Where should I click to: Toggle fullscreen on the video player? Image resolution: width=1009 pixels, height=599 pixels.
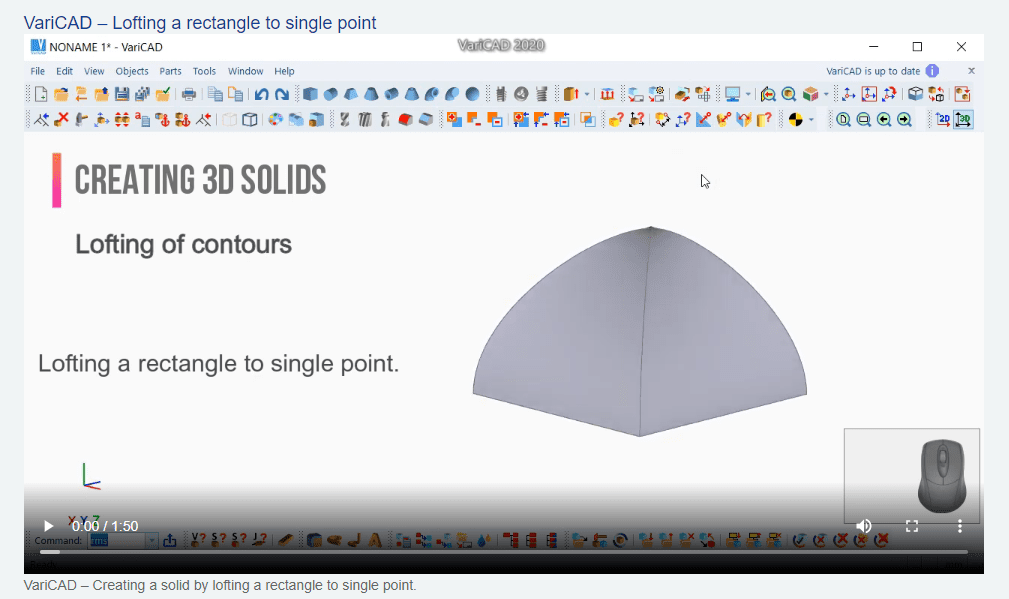tap(912, 526)
